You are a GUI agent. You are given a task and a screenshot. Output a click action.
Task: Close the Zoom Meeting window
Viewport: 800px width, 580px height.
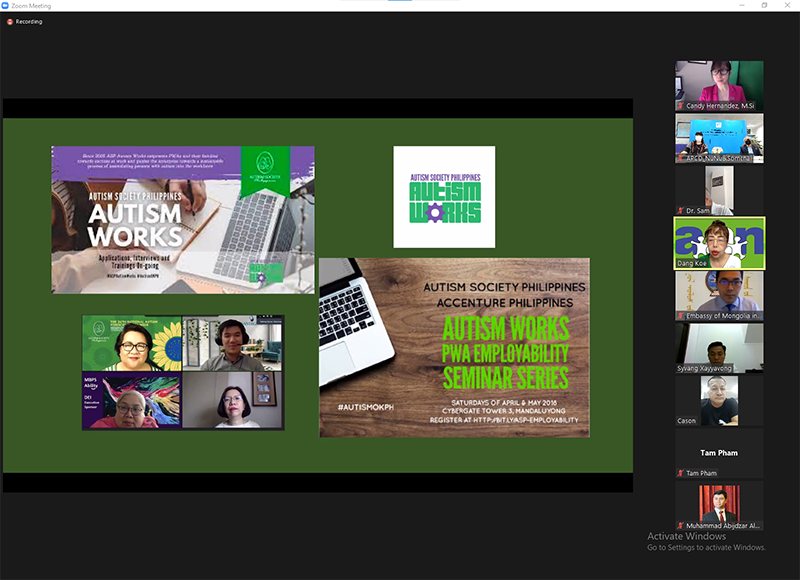[x=787, y=5]
